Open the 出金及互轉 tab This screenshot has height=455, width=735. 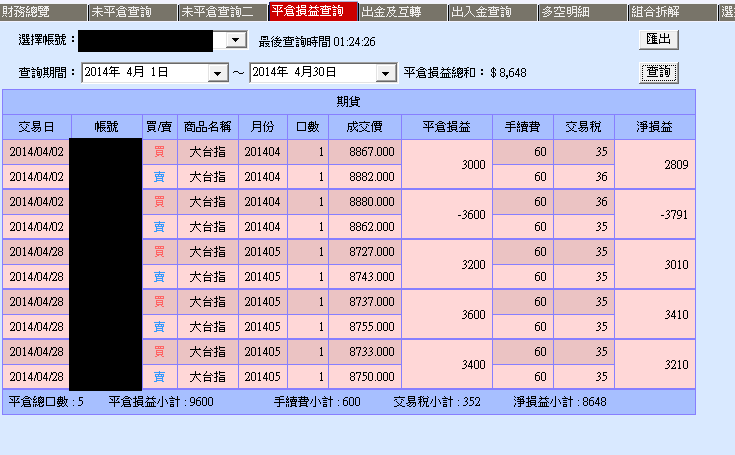coord(403,12)
